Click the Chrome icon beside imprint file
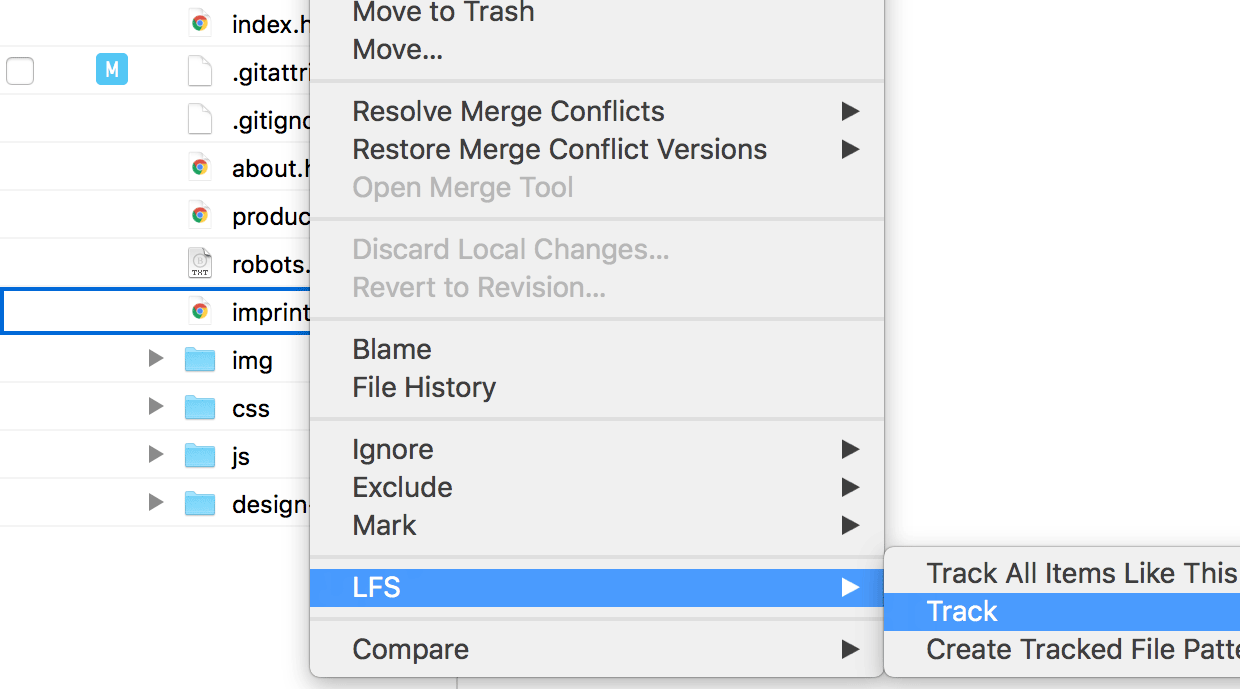The height and width of the screenshot is (689, 1240). 200,311
